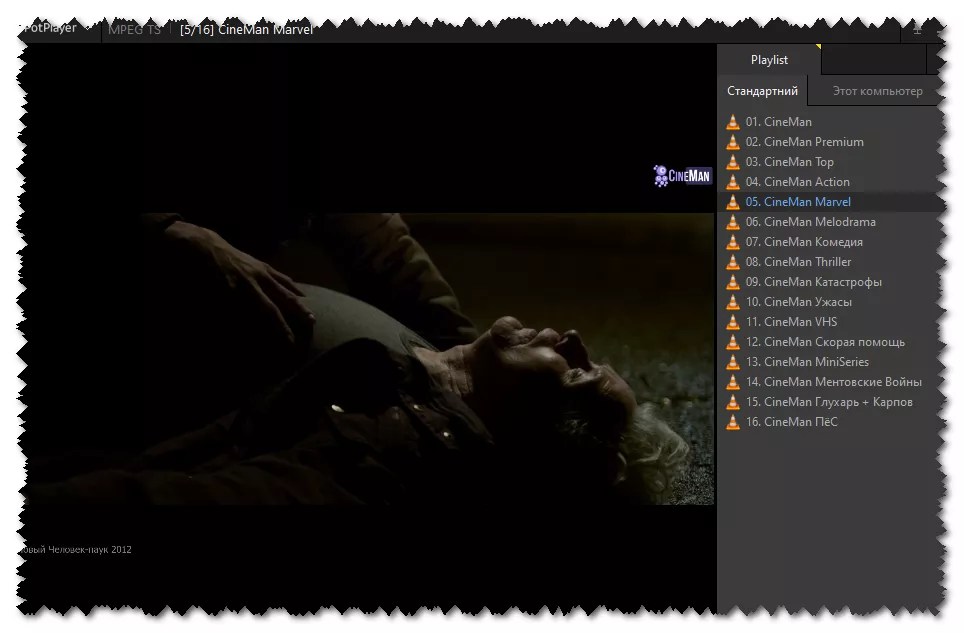964x633 pixels.
Task: Select playlist entry 12. CineMan Скорая помощь
Action: click(831, 342)
